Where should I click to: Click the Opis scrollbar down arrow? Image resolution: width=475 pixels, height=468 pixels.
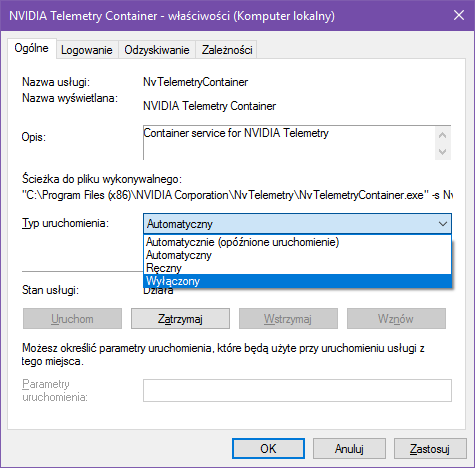(x=443, y=152)
